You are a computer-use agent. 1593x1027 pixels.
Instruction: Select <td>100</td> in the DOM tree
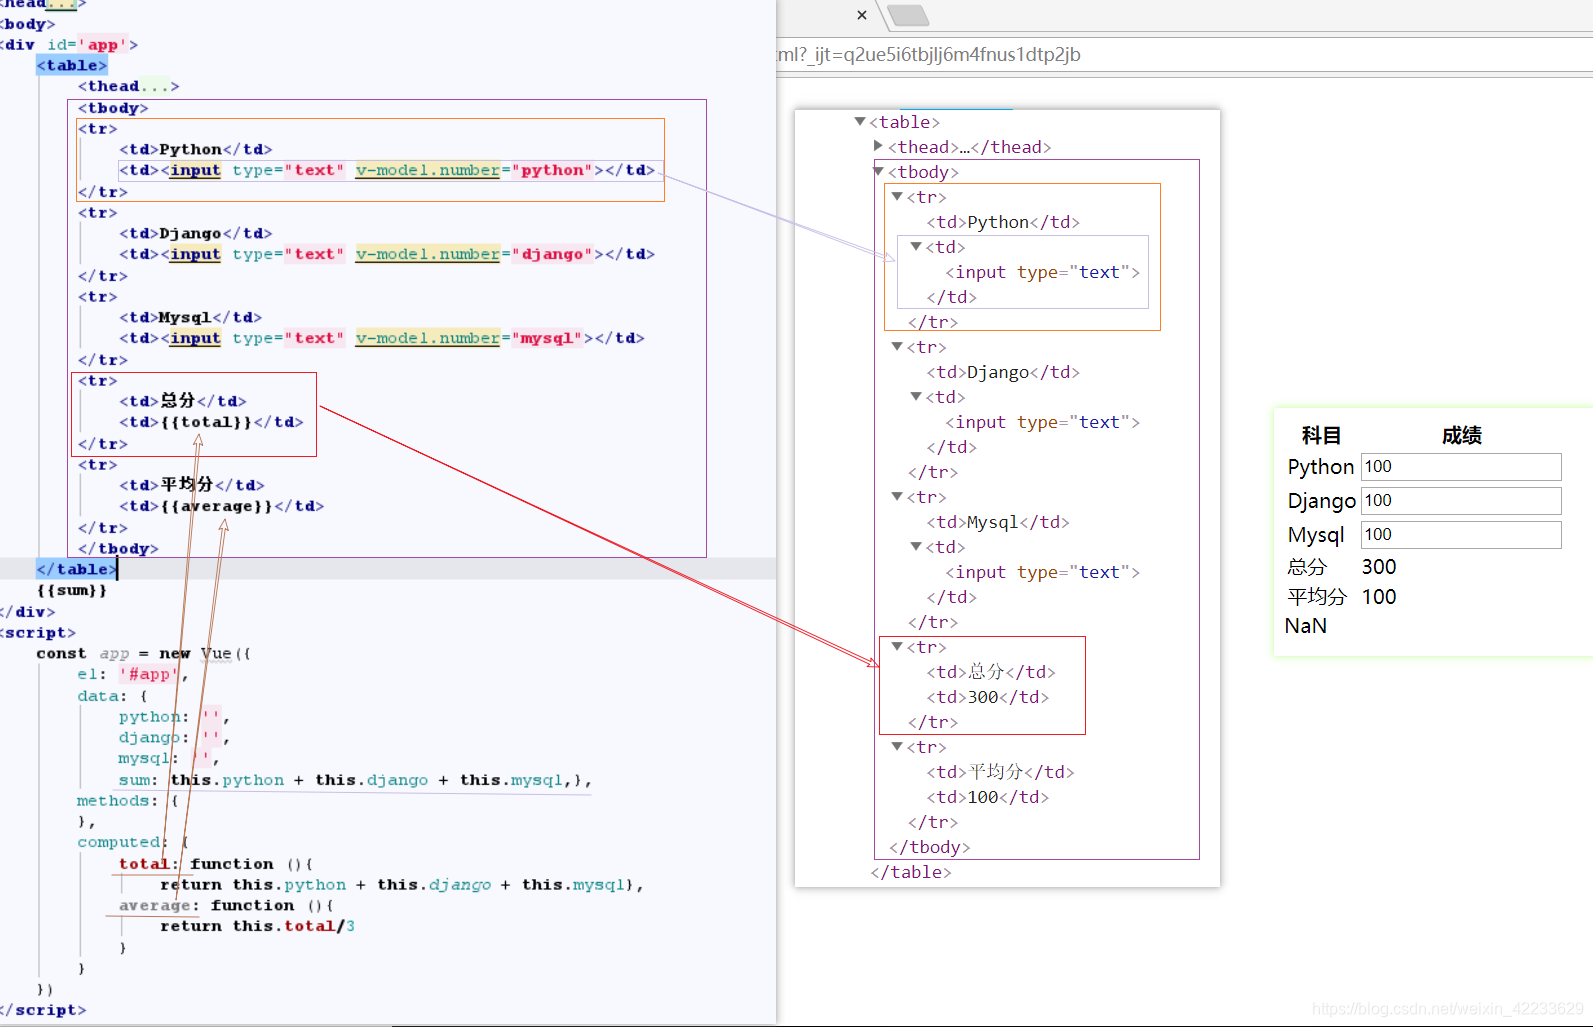click(x=988, y=797)
